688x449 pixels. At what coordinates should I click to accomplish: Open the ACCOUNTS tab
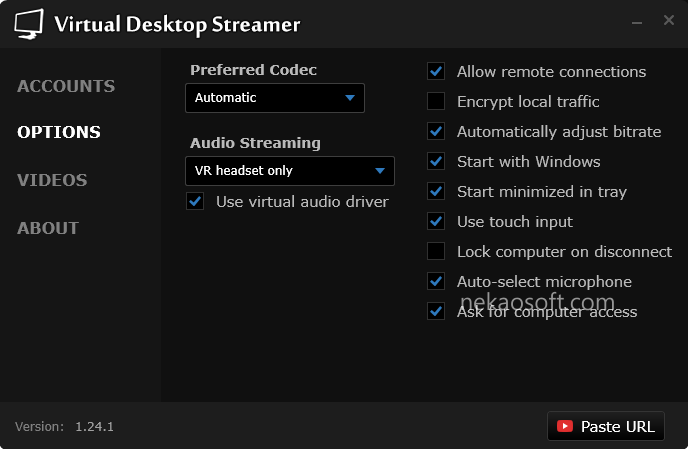click(66, 86)
